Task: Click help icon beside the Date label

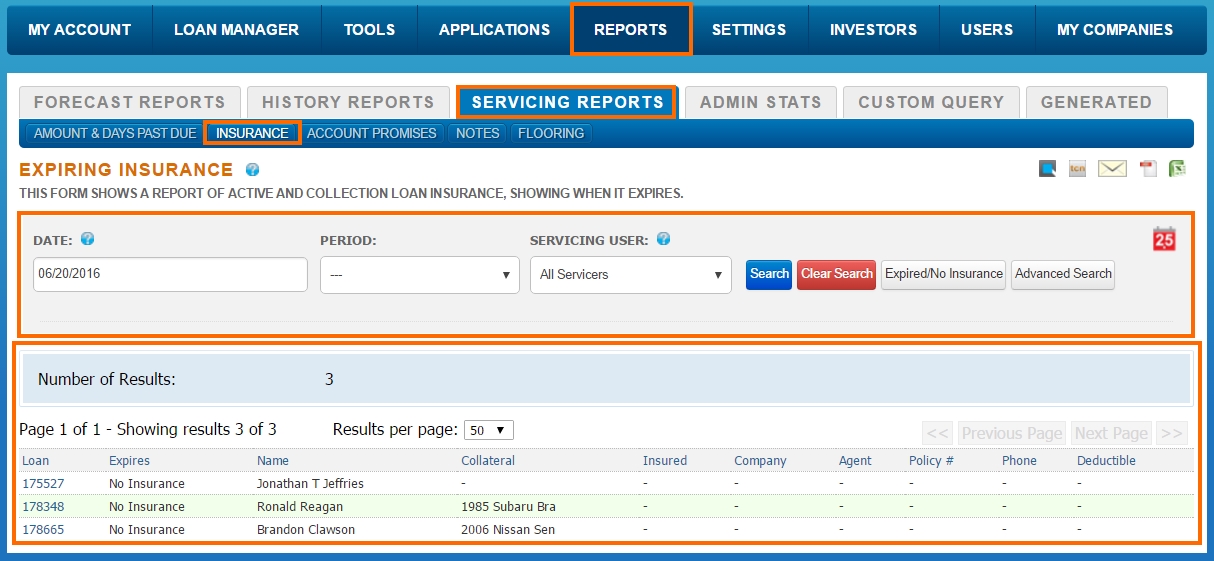Action: 87,239
